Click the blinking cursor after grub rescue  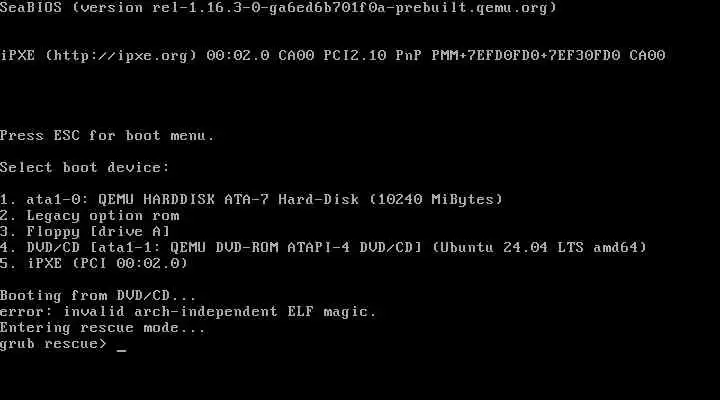point(121,349)
